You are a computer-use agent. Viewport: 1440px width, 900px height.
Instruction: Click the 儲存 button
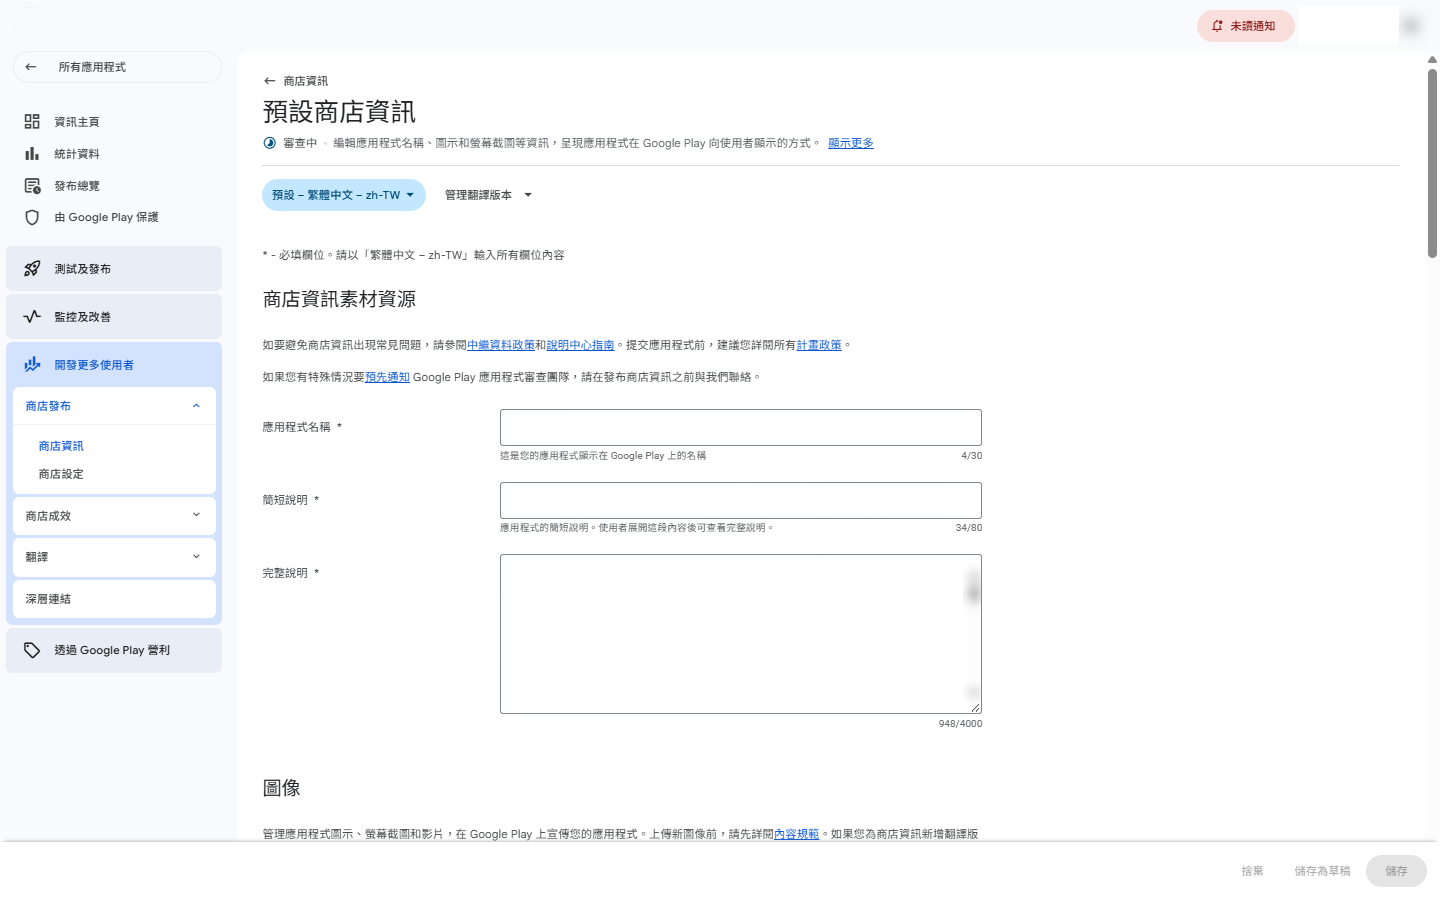click(1396, 871)
